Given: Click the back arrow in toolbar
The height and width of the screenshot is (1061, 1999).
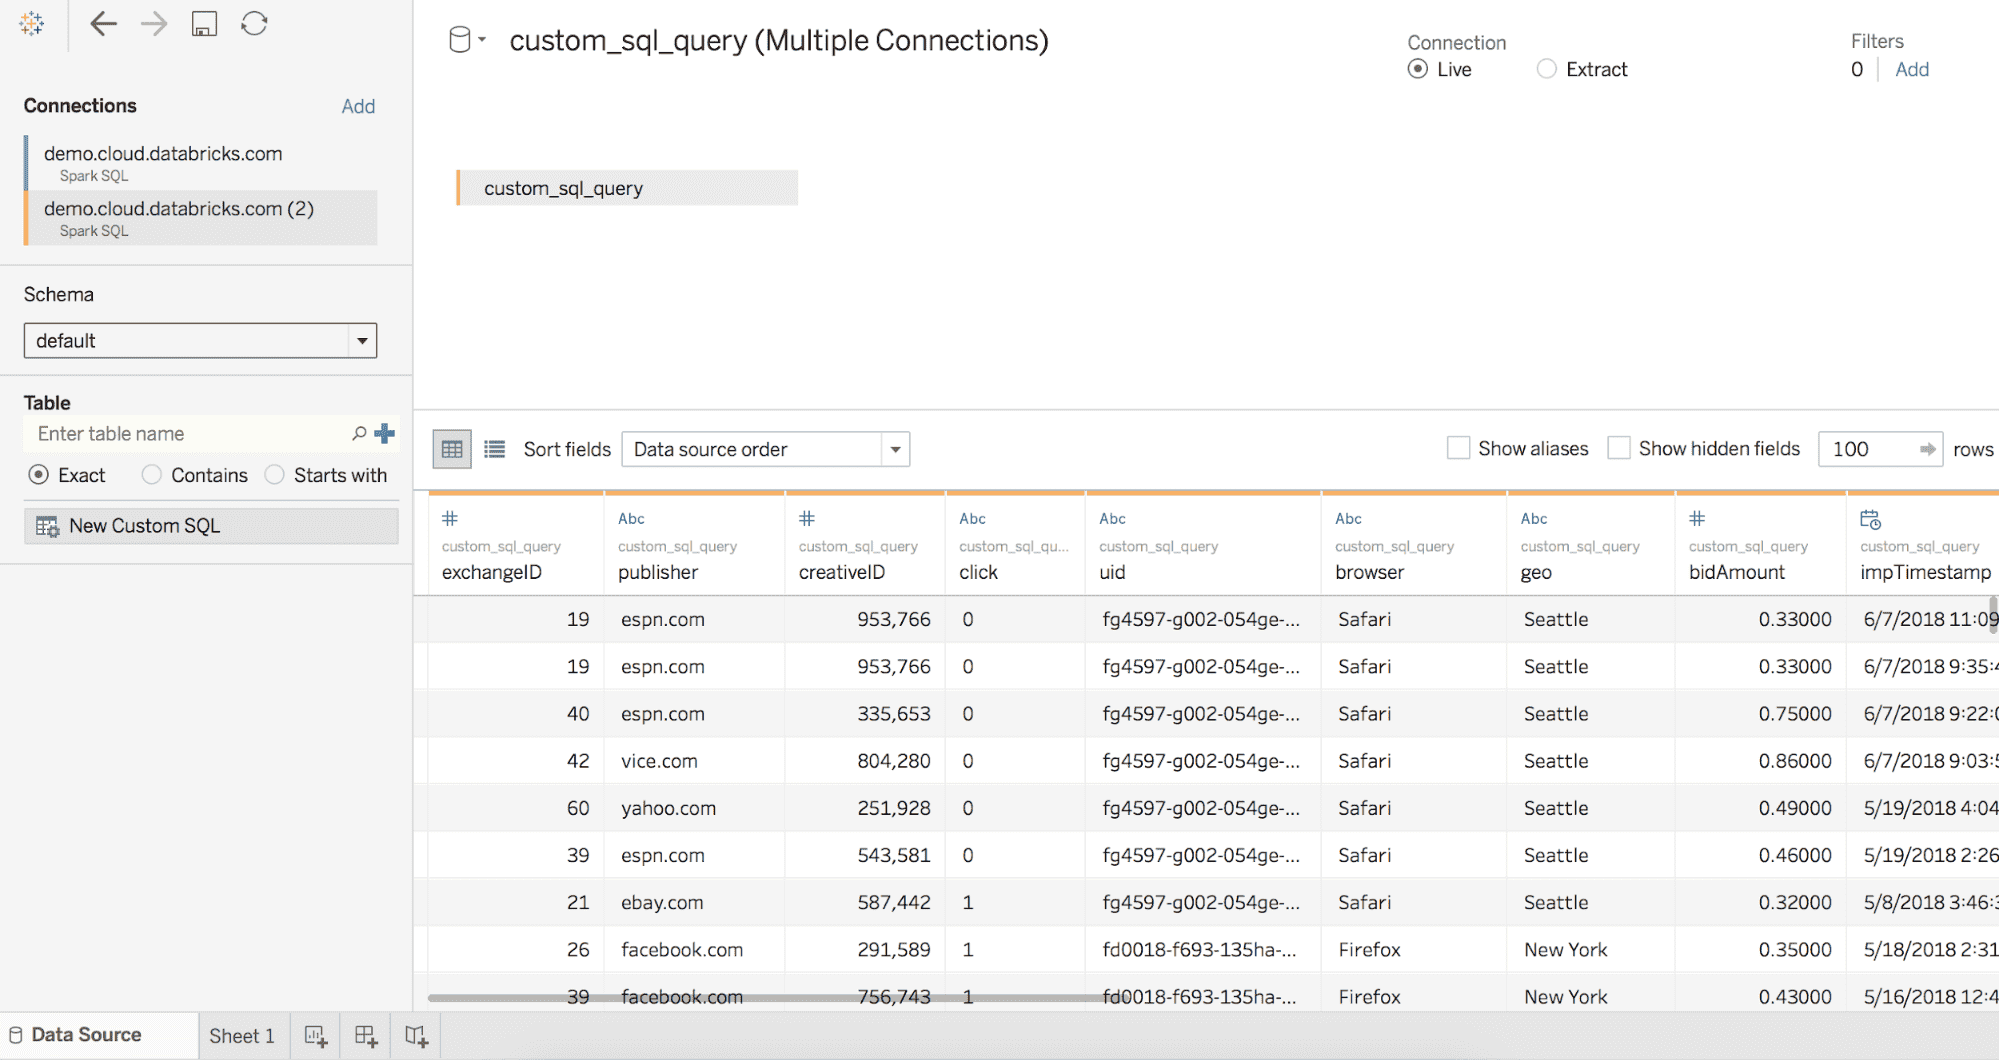Looking at the screenshot, I should point(103,24).
